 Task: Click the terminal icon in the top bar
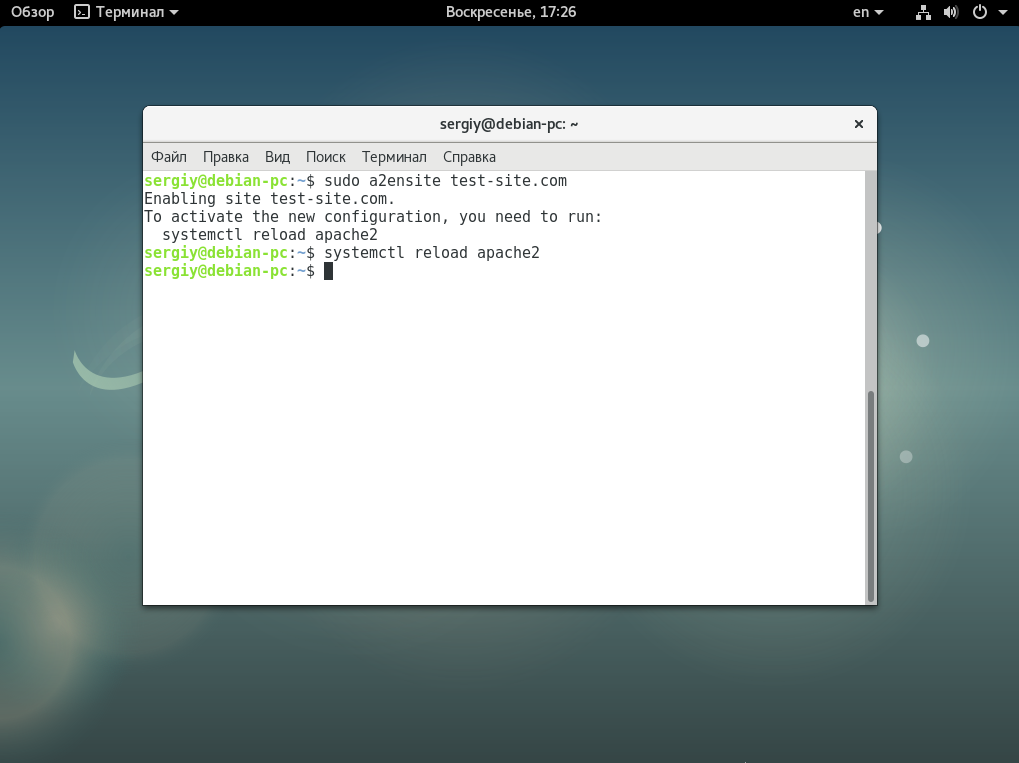82,13
